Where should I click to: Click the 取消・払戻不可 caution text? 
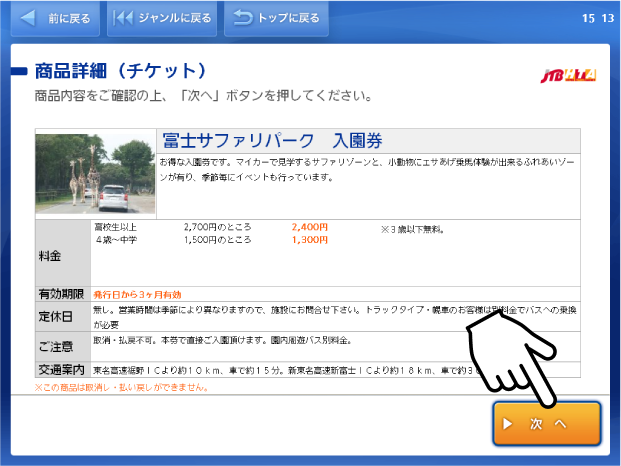click(223, 340)
